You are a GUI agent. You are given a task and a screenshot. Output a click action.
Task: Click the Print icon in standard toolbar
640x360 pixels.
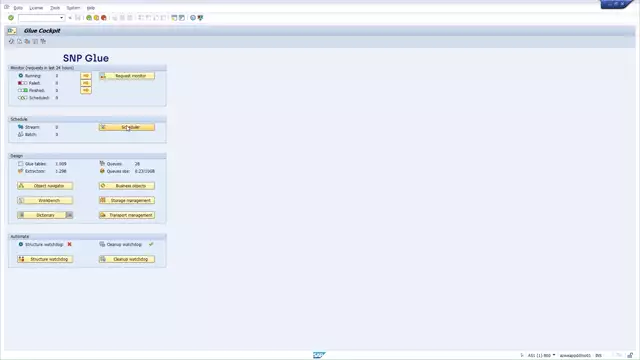pos(115,18)
